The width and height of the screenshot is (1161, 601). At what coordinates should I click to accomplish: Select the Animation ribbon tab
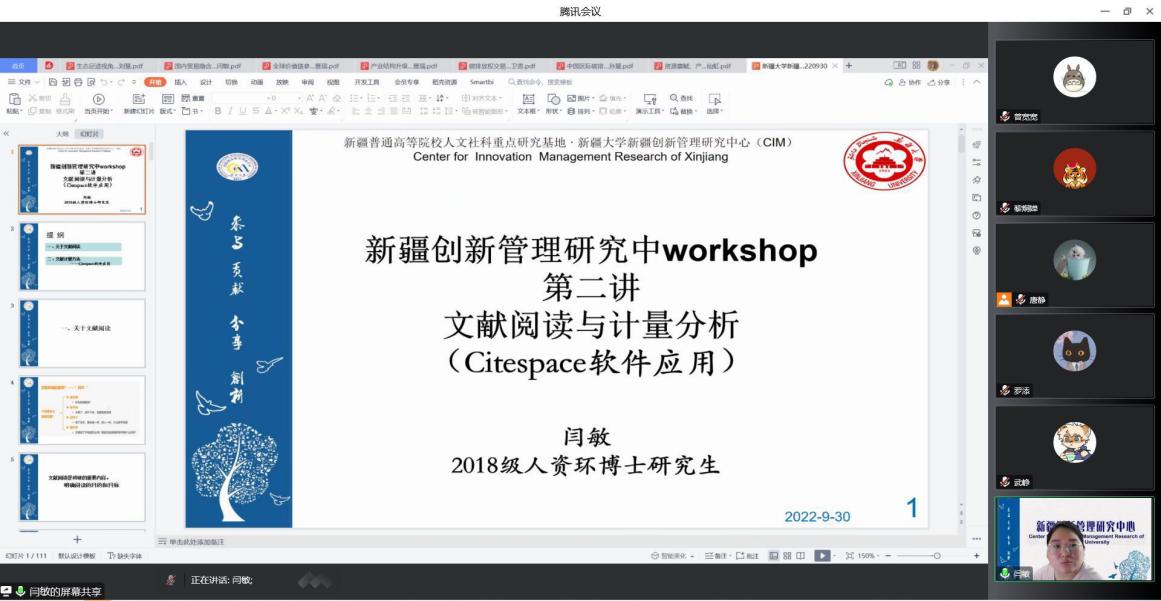coord(257,82)
